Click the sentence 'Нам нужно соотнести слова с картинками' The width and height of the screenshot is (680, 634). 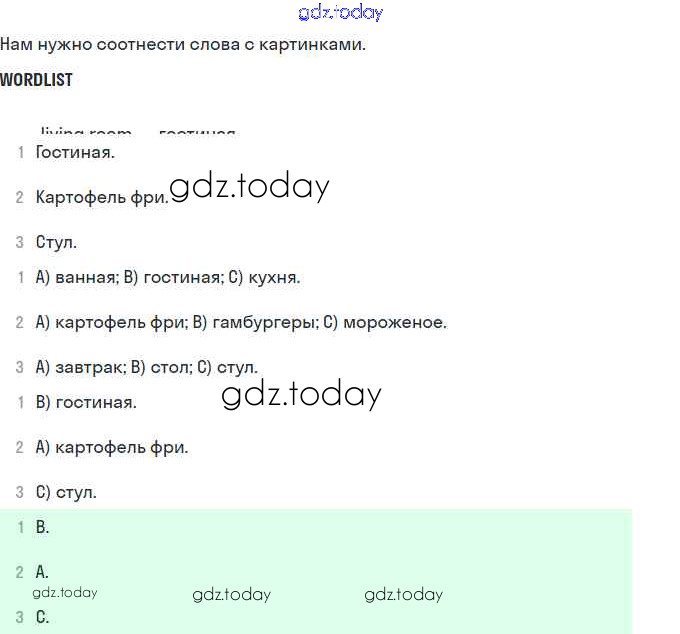[182, 45]
